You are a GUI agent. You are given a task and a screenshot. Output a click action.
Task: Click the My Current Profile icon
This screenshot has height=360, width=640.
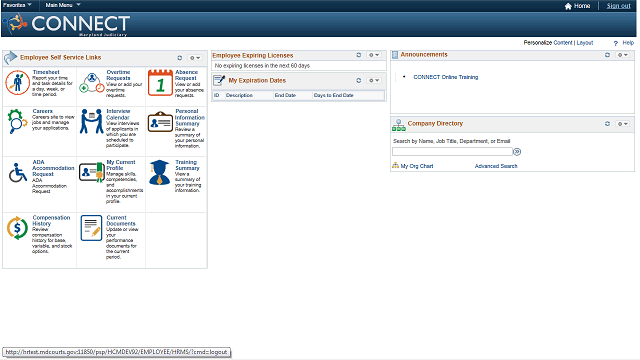(x=92, y=172)
